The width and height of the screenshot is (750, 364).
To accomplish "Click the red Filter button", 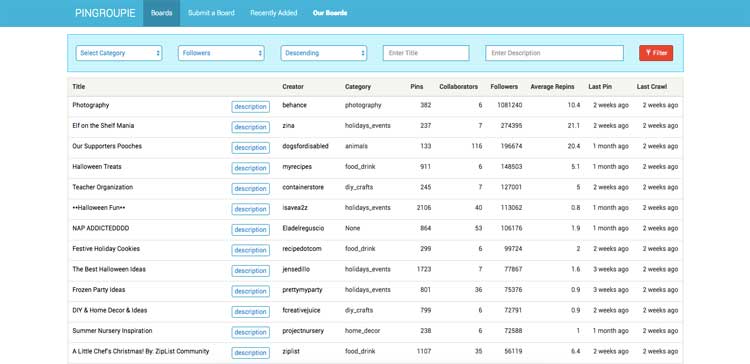I will (656, 53).
